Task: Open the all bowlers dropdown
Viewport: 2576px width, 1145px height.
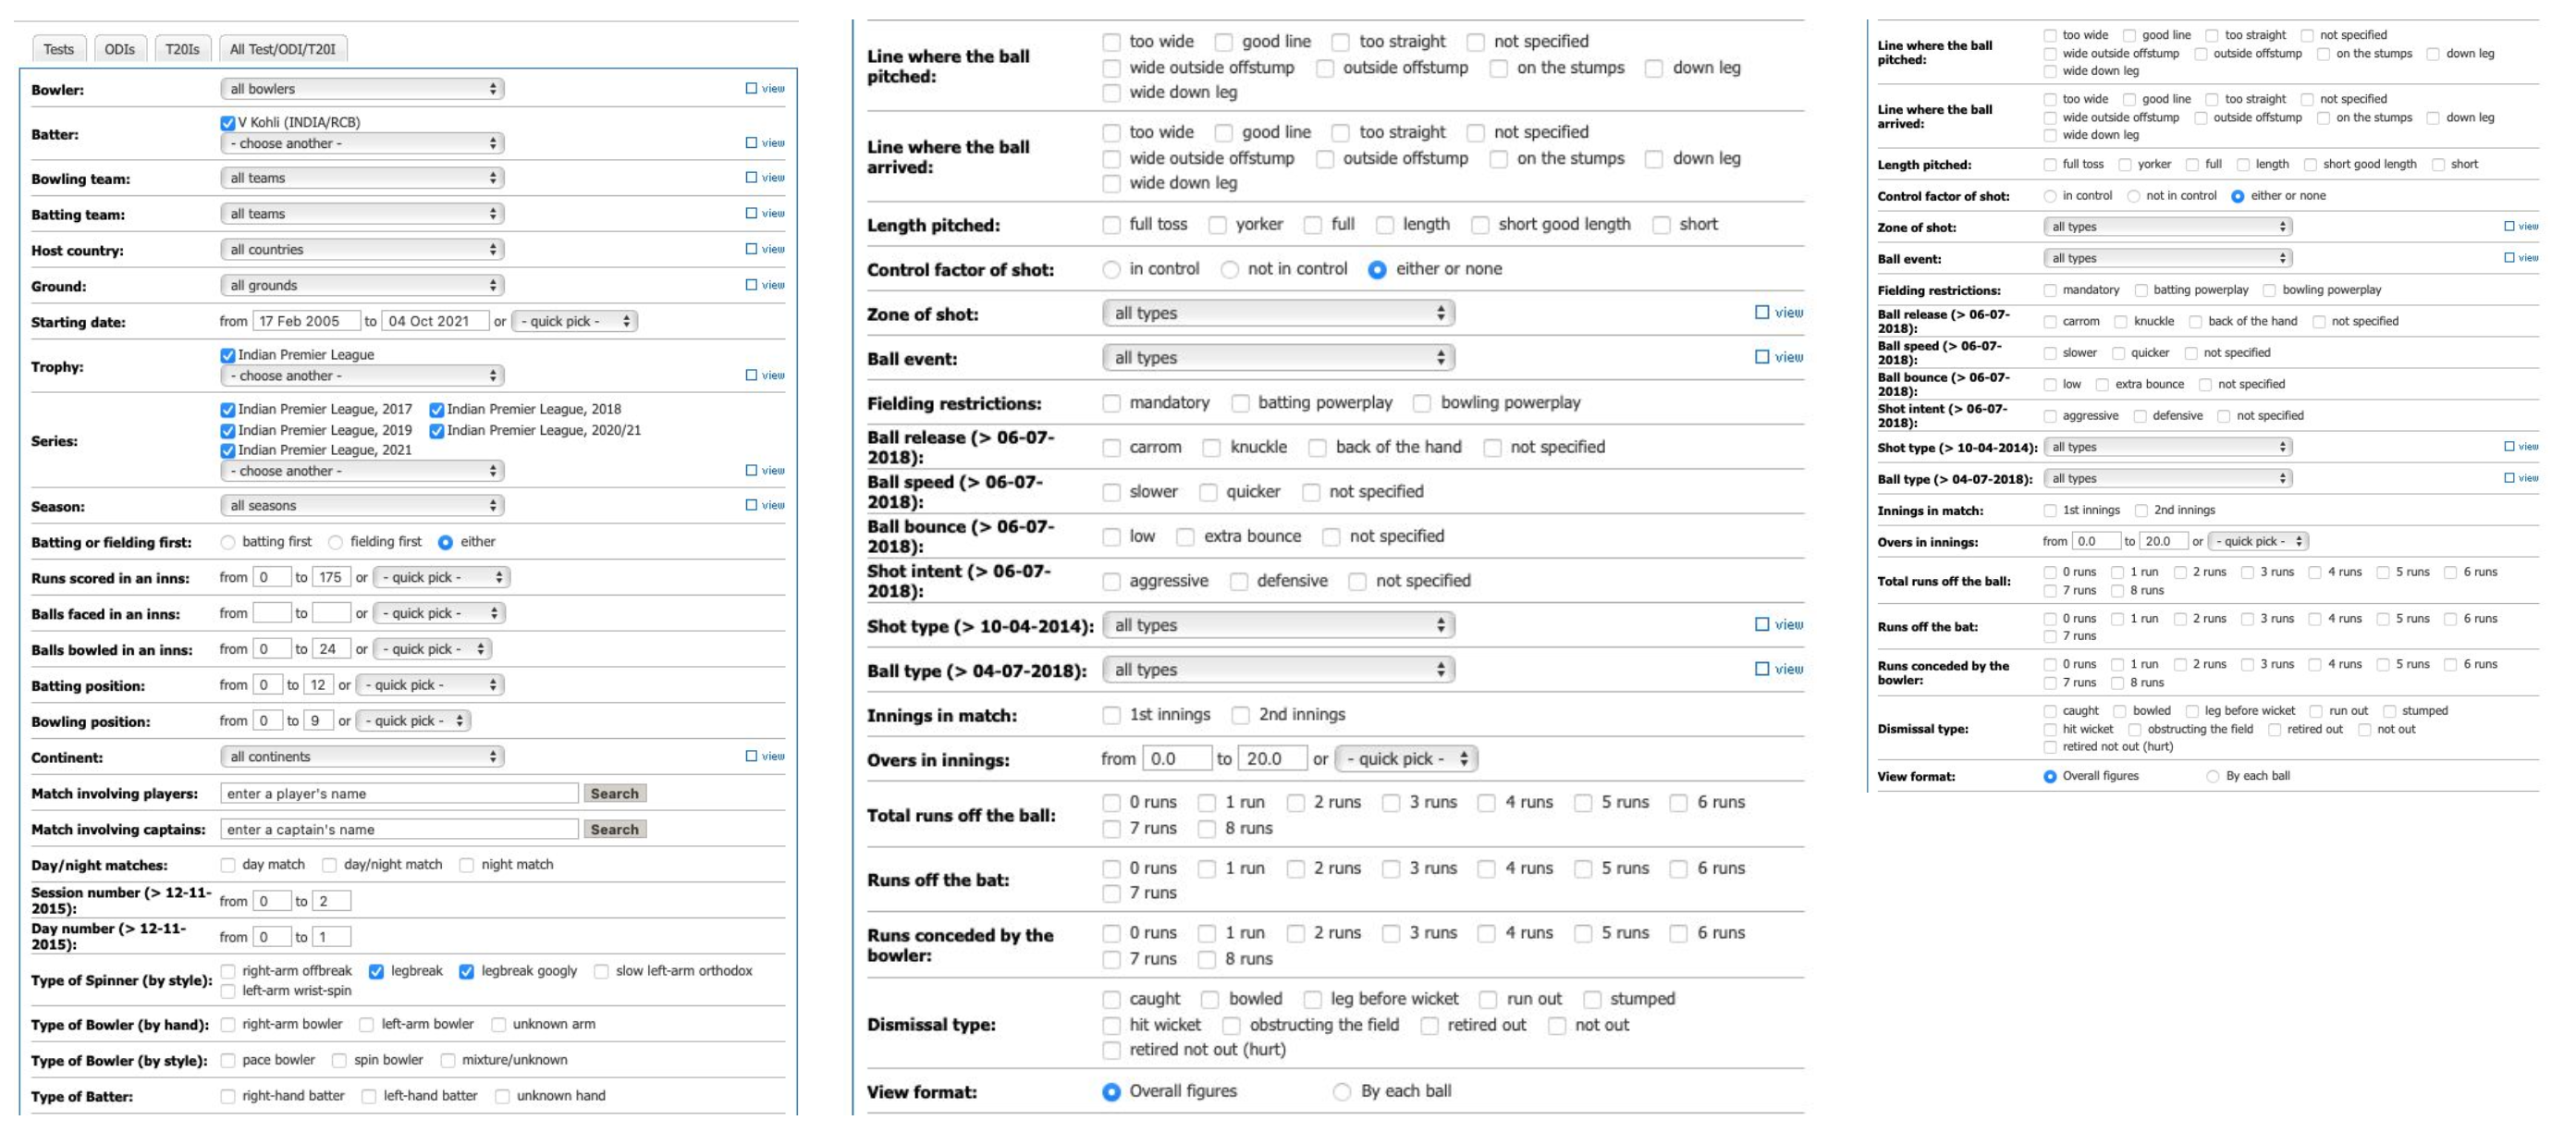Action: (362, 89)
